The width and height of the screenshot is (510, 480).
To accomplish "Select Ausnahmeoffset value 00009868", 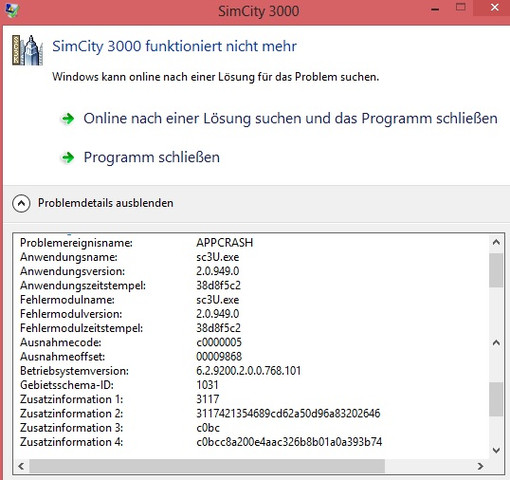I will click(x=219, y=357).
